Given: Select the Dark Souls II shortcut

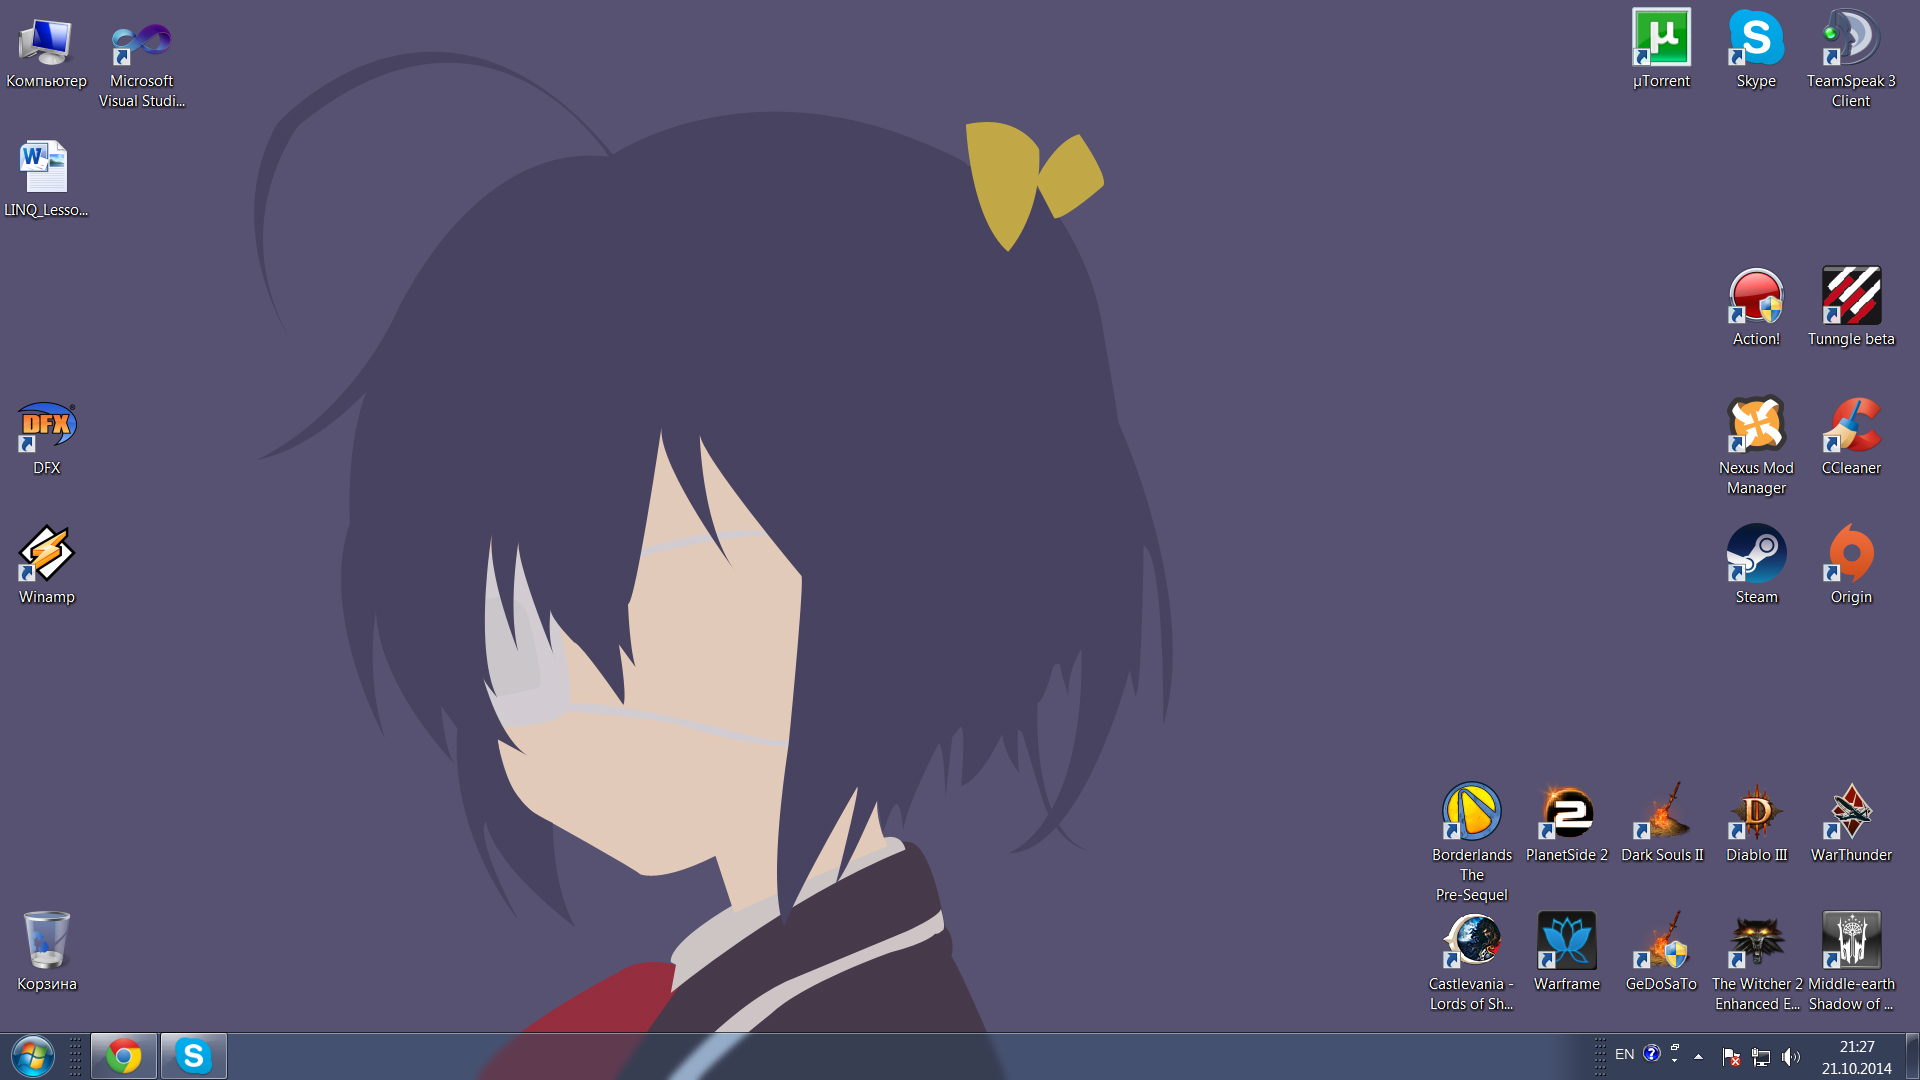Looking at the screenshot, I should coord(1661,813).
